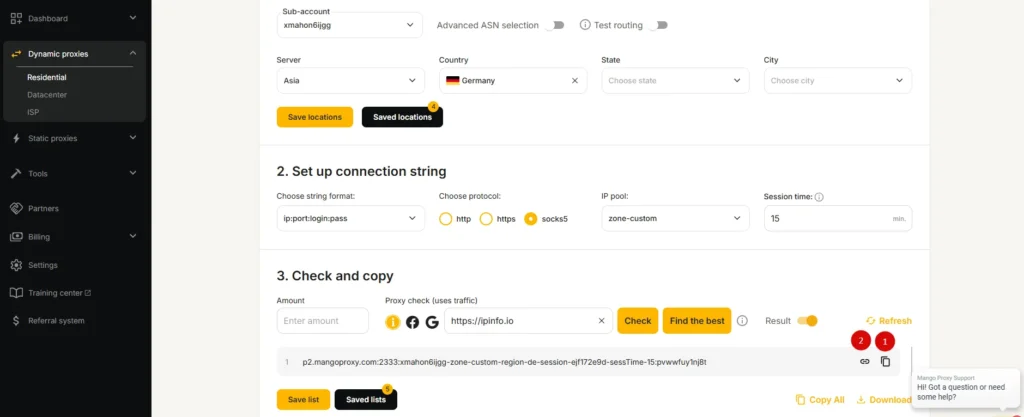Viewport: 1024px width, 417px height.
Task: Click Copy All
Action: tap(820, 399)
